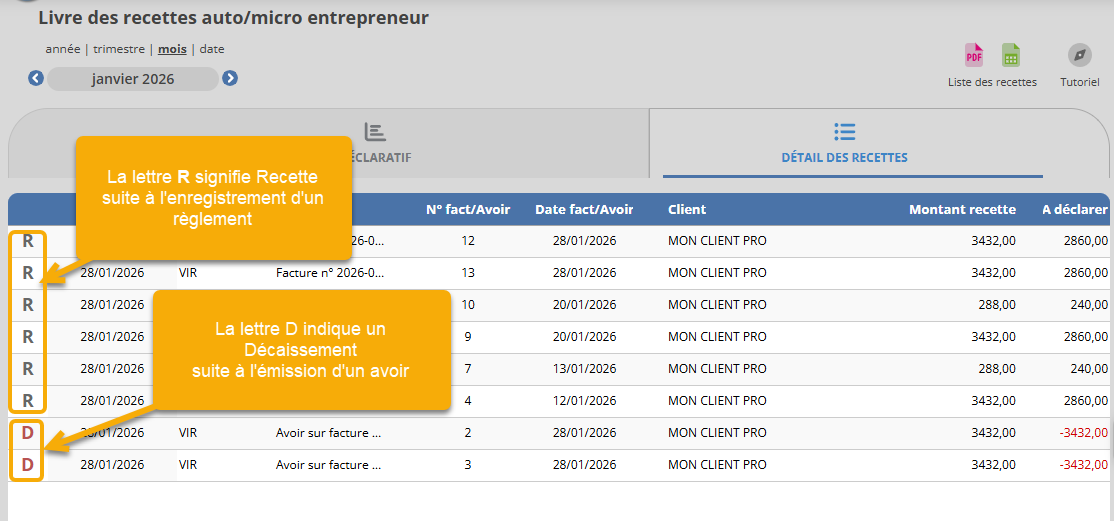Select the trimestre period view
This screenshot has width=1114, height=521.
click(119, 49)
